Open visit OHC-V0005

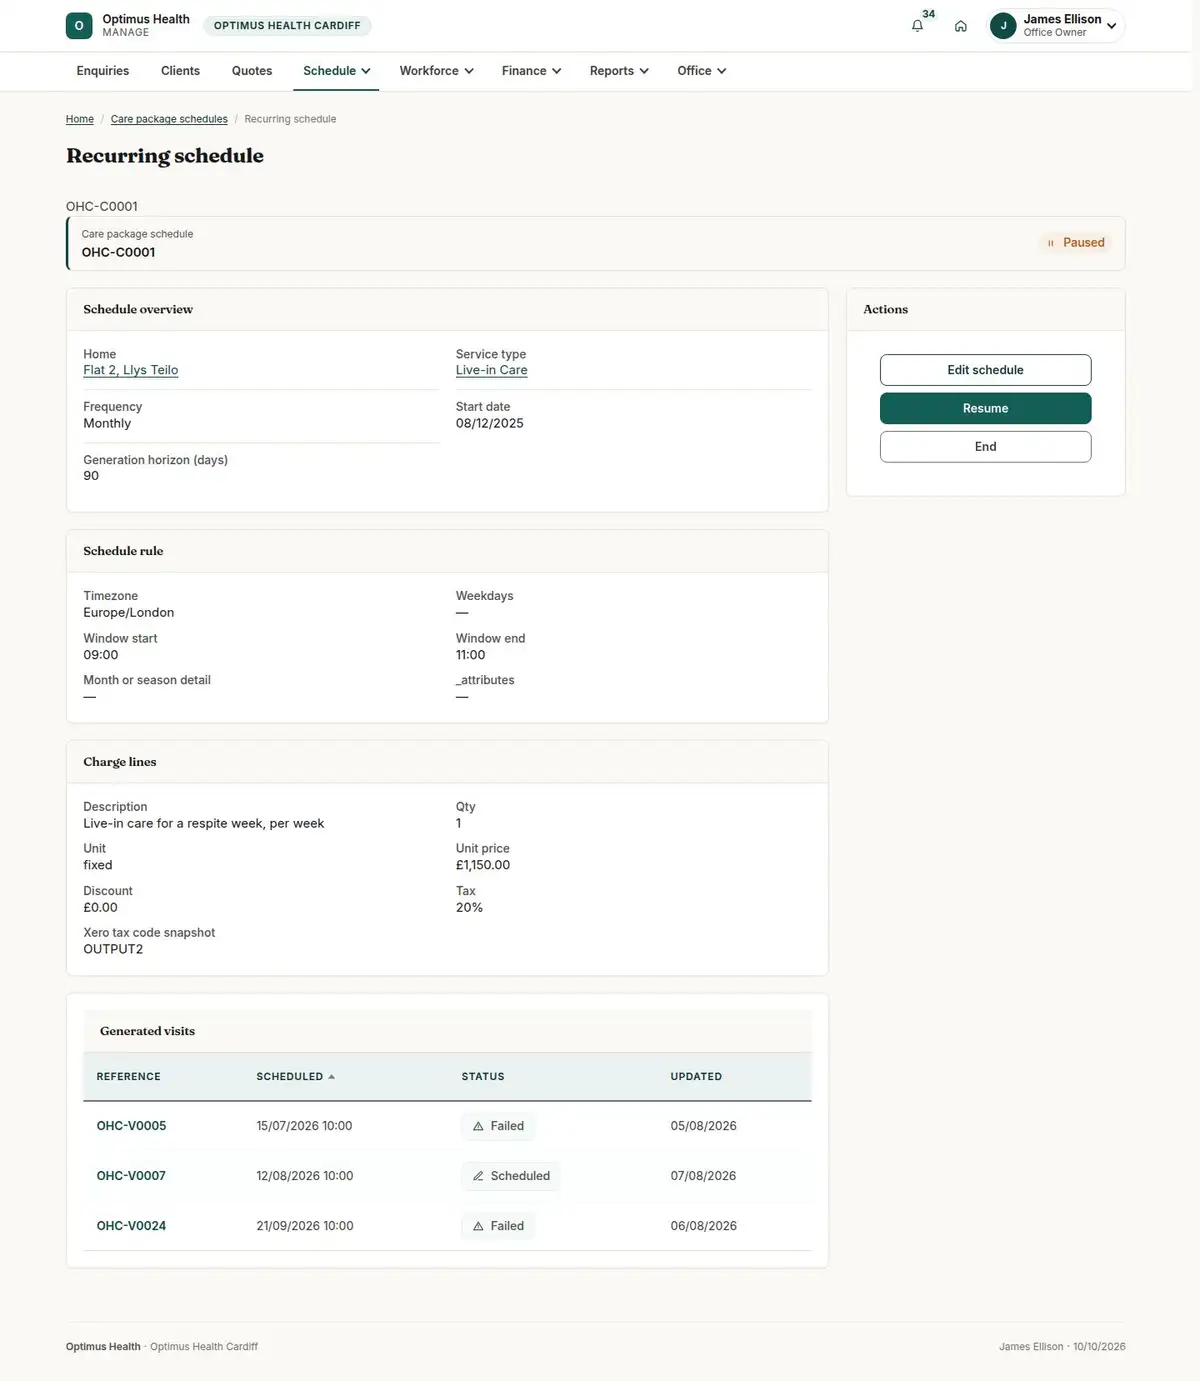tap(131, 1126)
